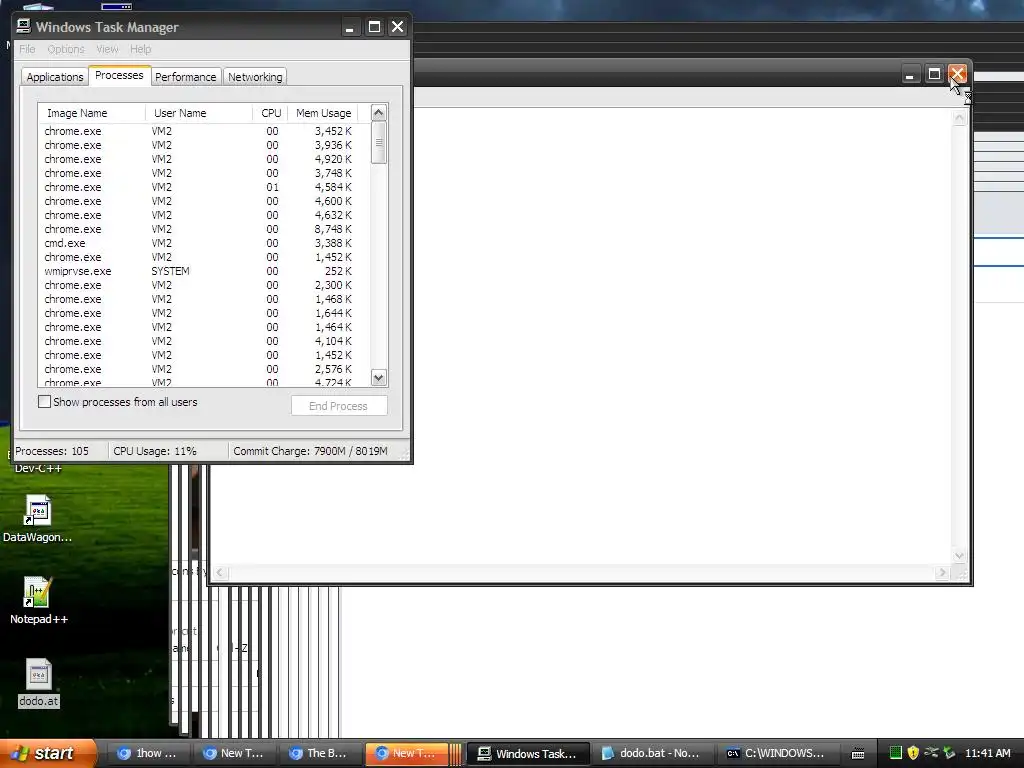Image resolution: width=1024 pixels, height=768 pixels.
Task: Select the cmd.exe process row
Action: pos(204,243)
